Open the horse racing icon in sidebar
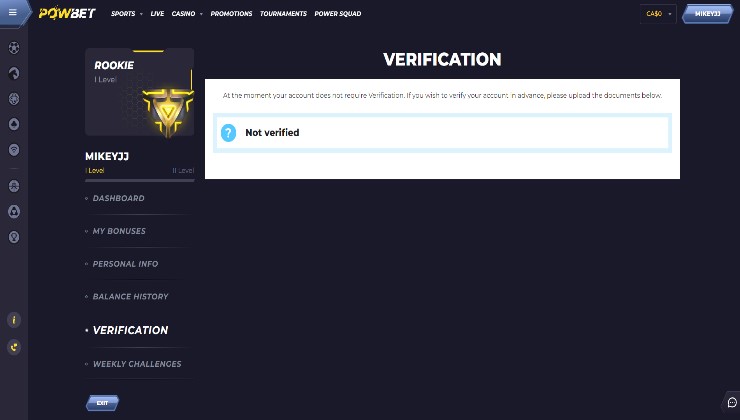The width and height of the screenshot is (740, 420). pos(14,73)
